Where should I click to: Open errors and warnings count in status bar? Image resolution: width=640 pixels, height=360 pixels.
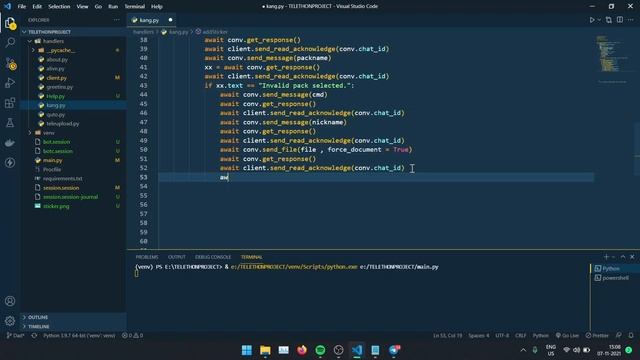[133, 336]
